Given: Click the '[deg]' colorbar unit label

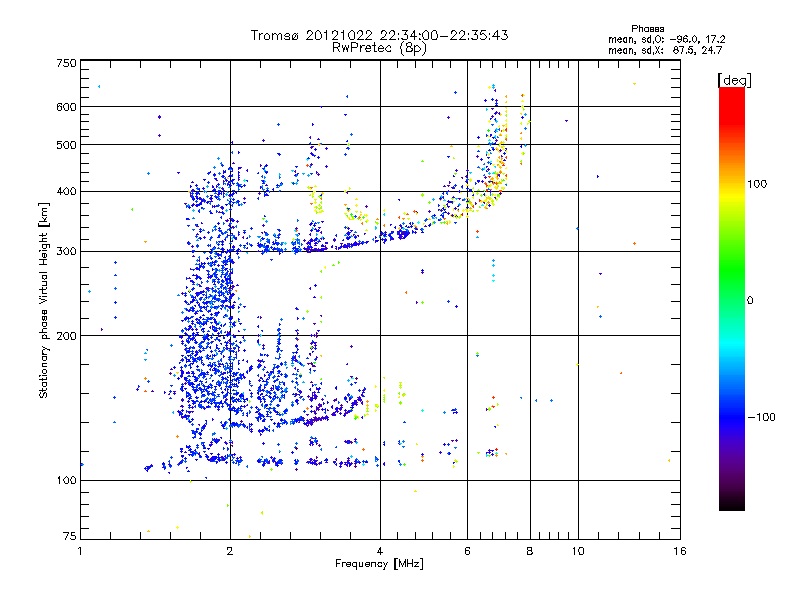Looking at the screenshot, I should [734, 81].
